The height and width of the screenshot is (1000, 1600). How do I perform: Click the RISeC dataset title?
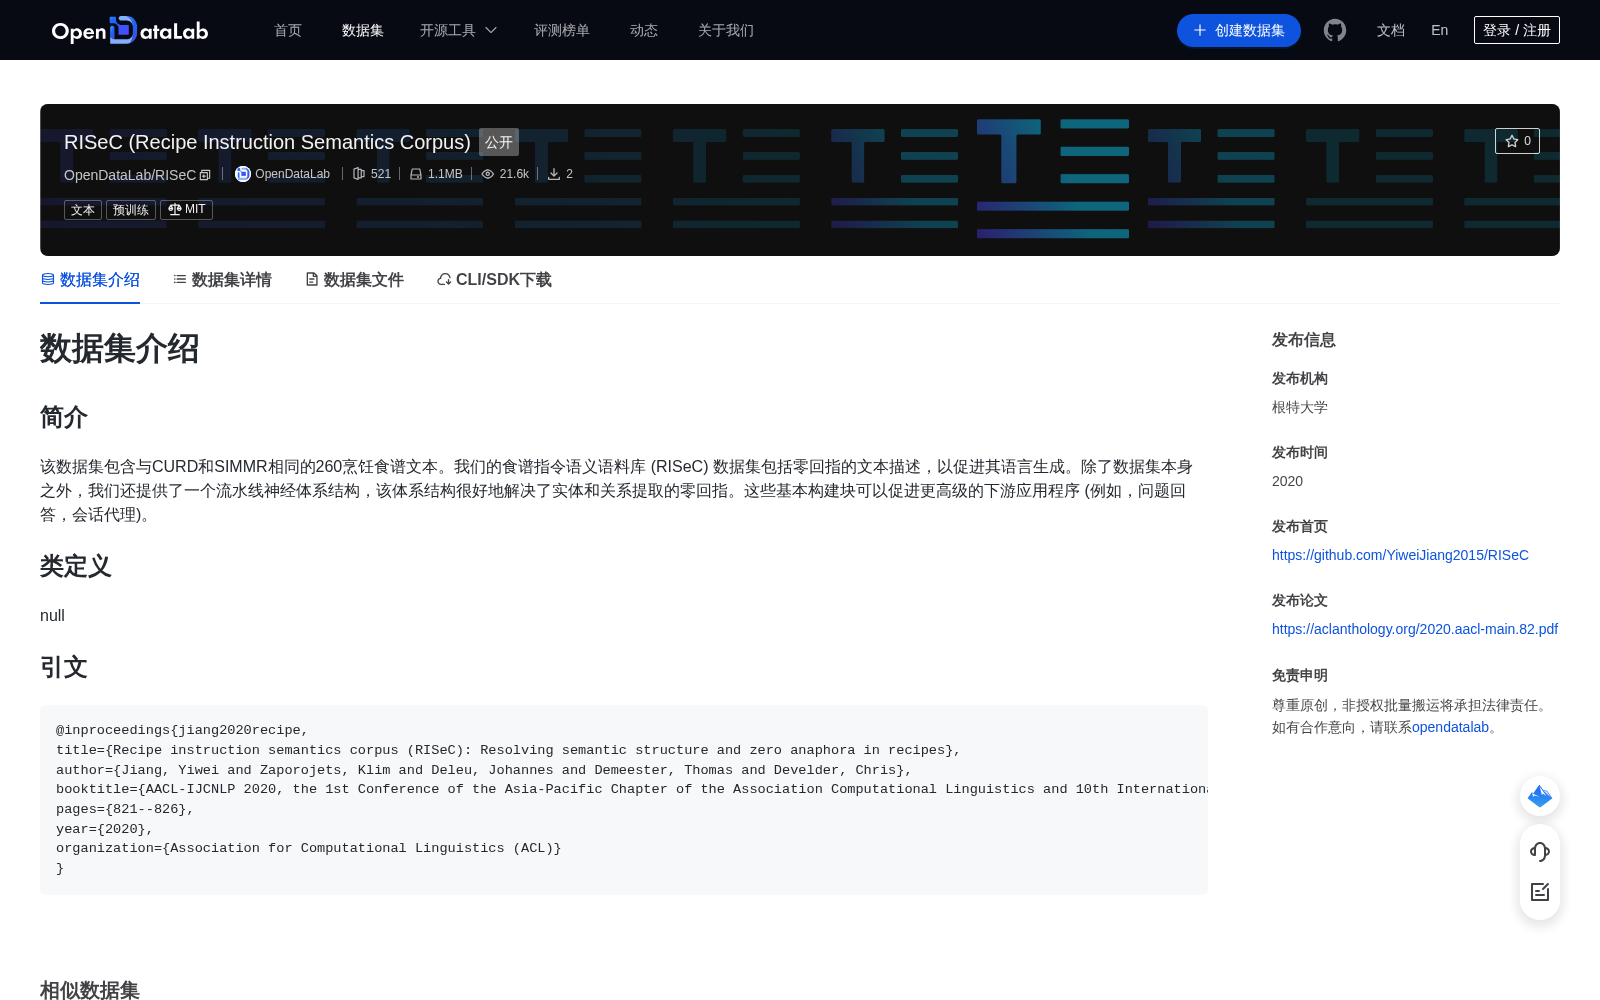267,142
